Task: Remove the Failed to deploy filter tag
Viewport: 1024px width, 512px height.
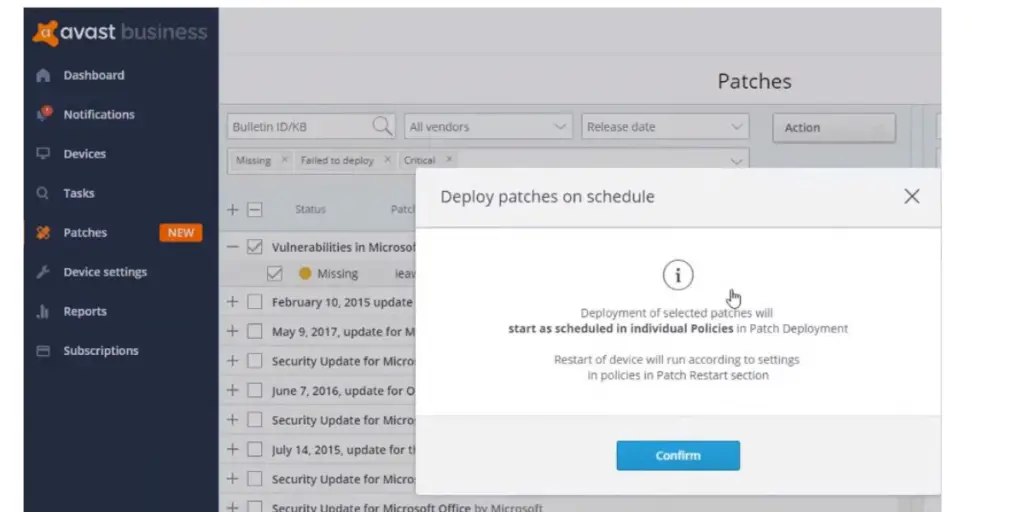Action: [387, 159]
